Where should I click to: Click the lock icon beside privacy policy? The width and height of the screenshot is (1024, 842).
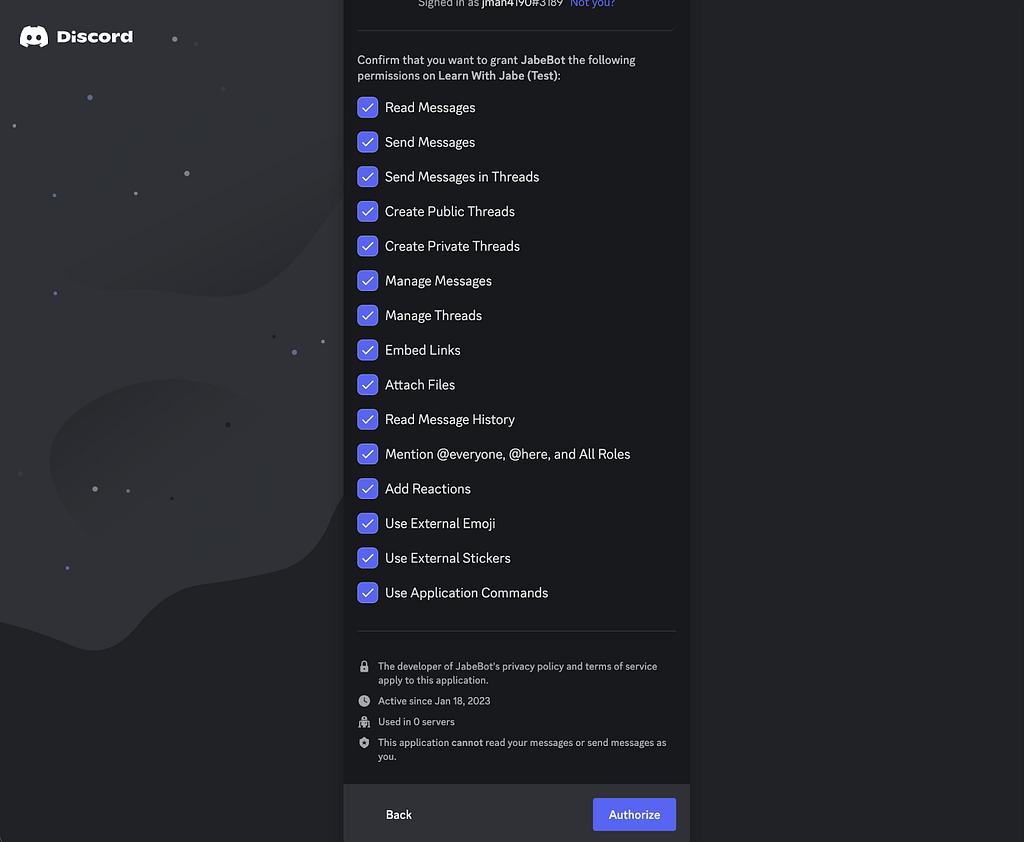coord(364,666)
